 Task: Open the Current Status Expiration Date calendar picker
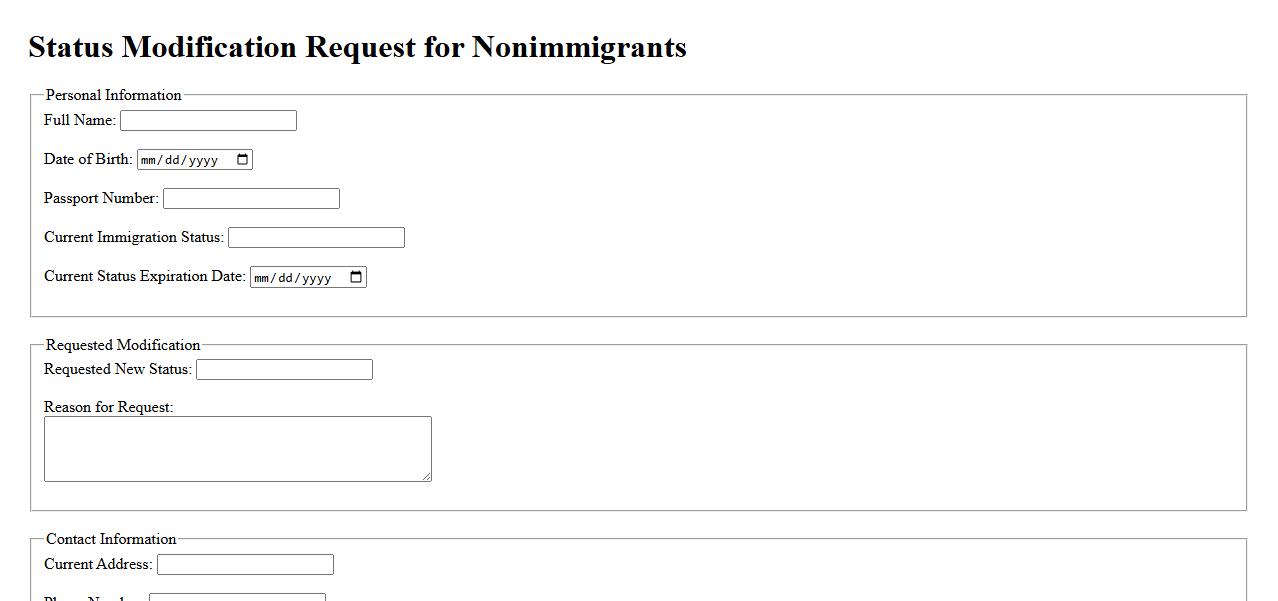[356, 277]
